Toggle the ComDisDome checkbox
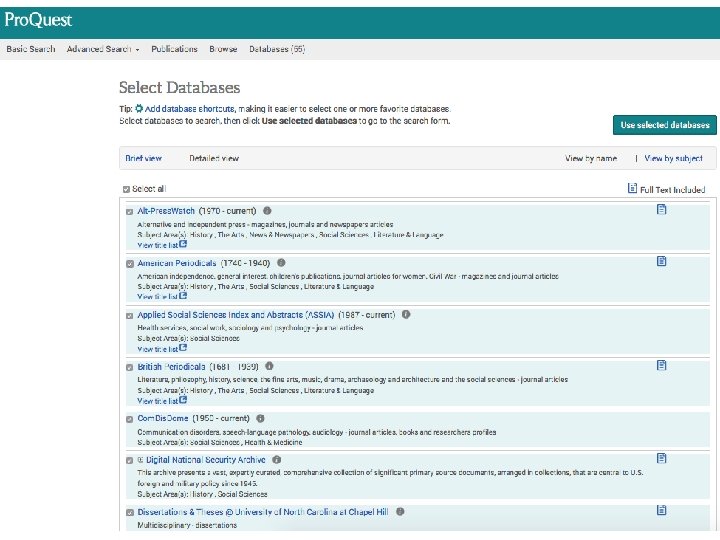Screen dimensions: 720x540 (x=129, y=419)
